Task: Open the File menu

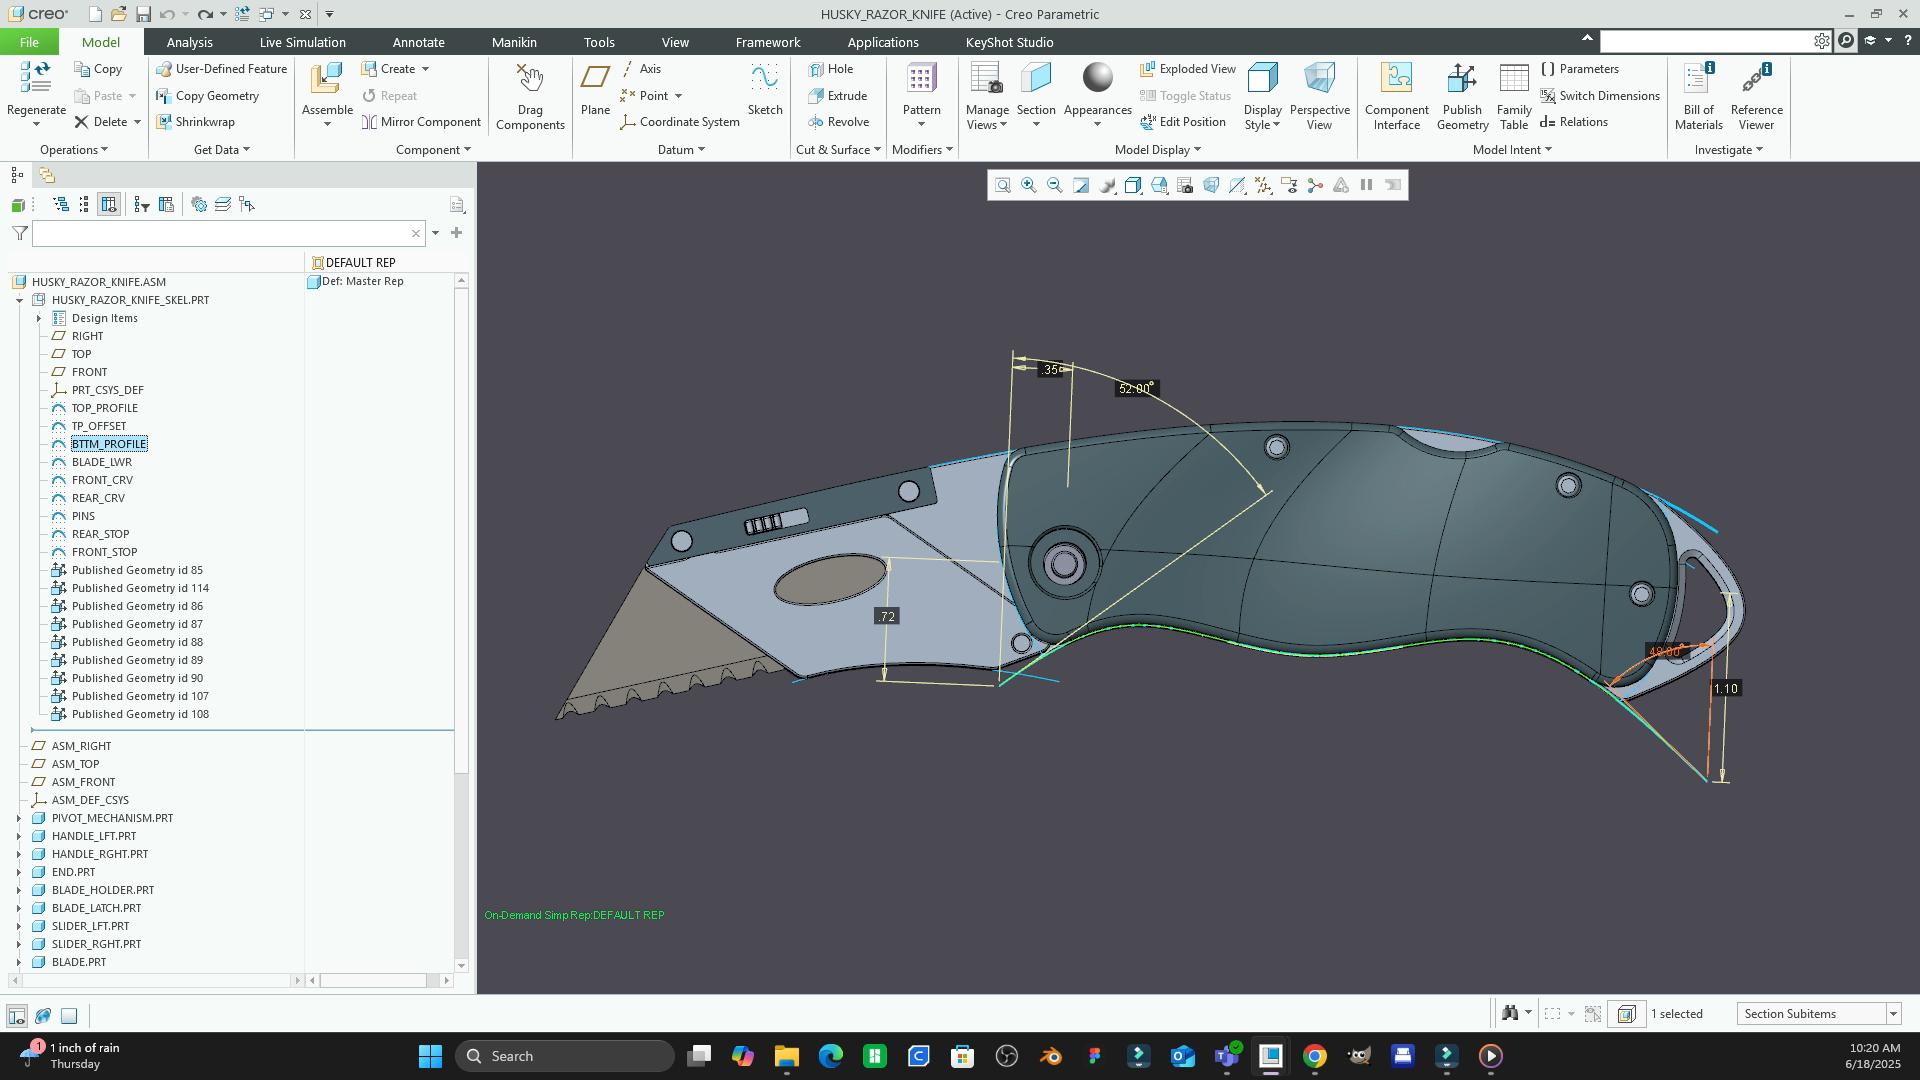Action: coord(29,42)
